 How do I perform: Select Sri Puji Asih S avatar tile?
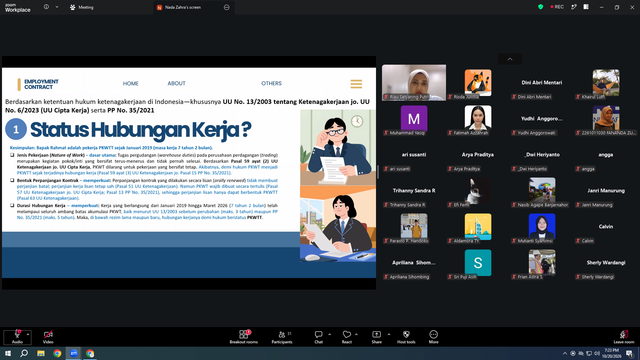(478, 262)
